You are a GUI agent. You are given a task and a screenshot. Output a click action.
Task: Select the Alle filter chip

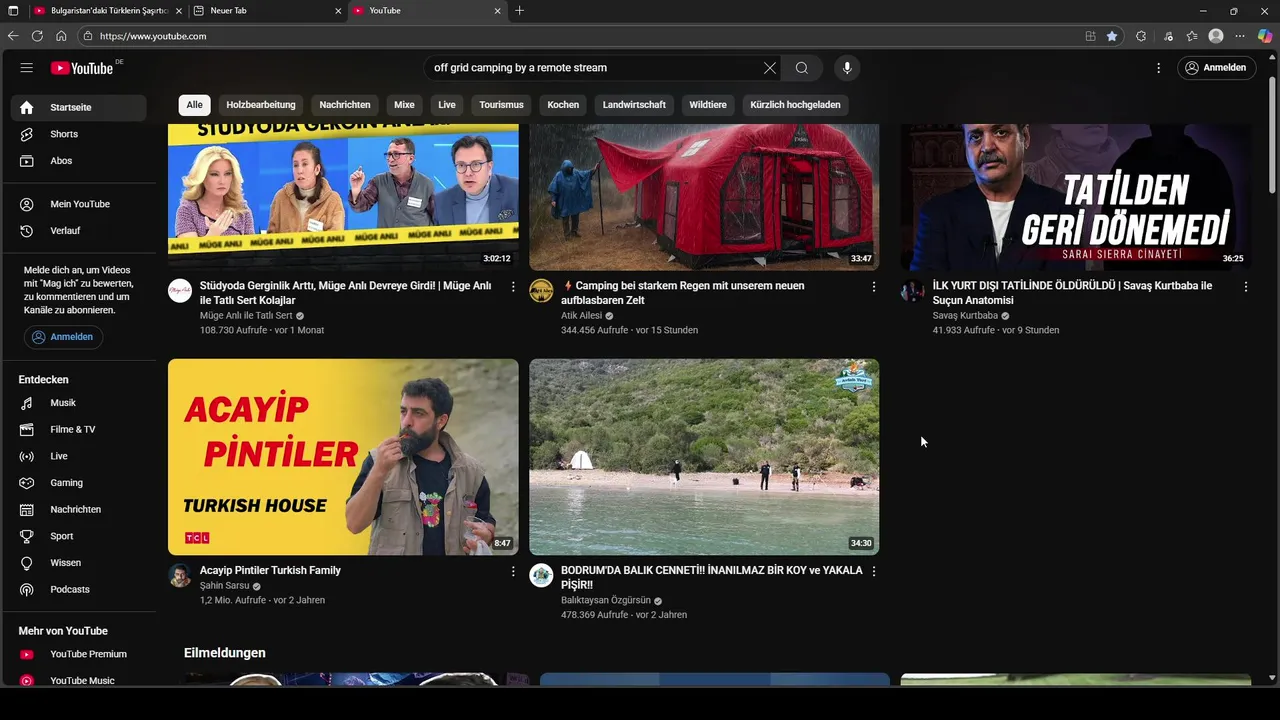click(x=194, y=105)
